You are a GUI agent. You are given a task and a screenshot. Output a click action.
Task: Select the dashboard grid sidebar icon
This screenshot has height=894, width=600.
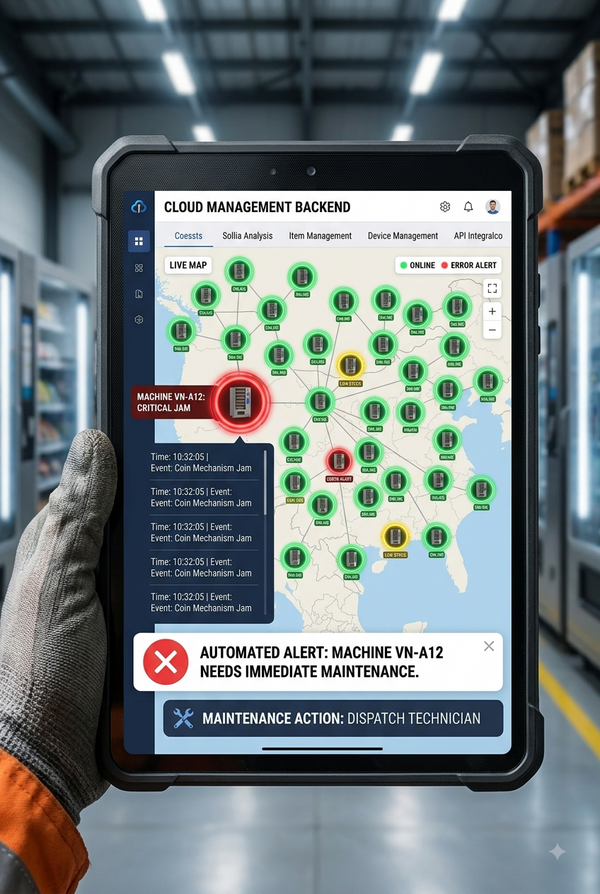(139, 241)
